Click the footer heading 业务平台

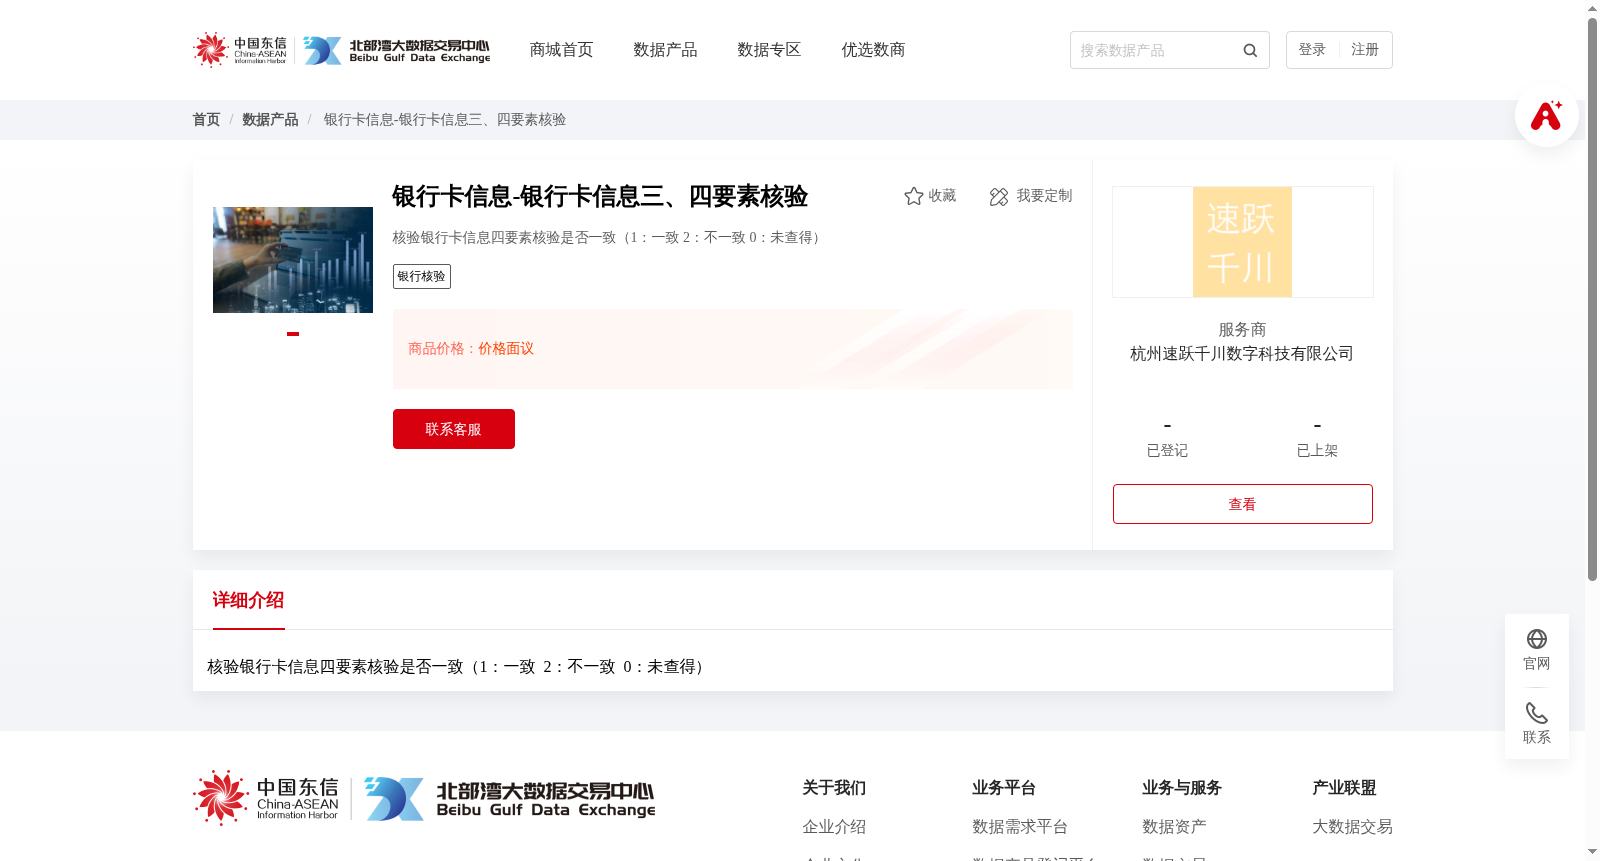coord(1004,788)
